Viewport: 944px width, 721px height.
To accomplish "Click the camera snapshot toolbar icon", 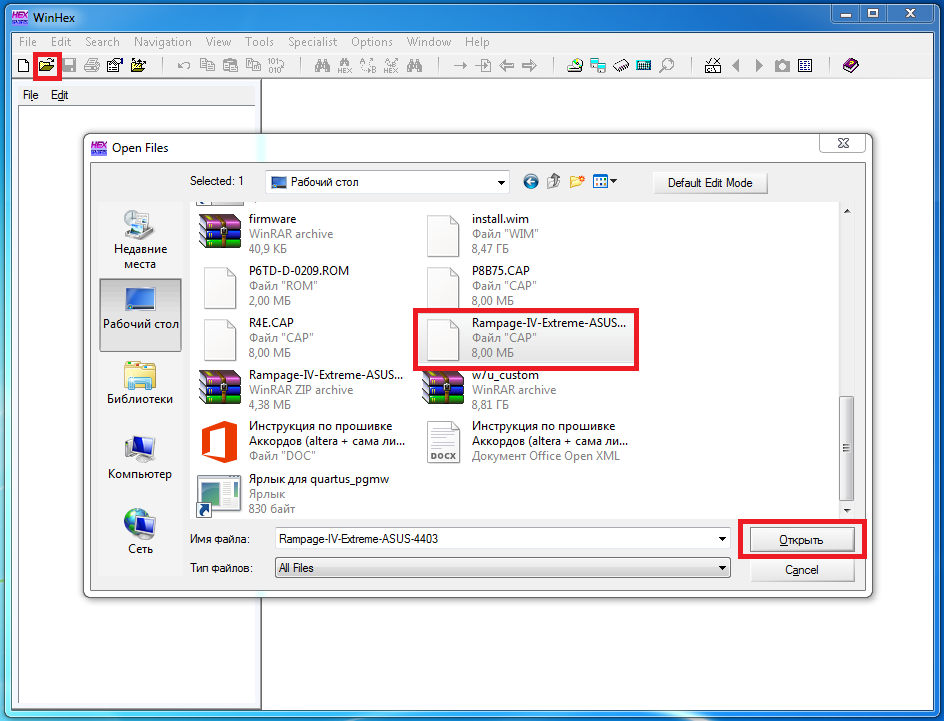I will (x=782, y=66).
